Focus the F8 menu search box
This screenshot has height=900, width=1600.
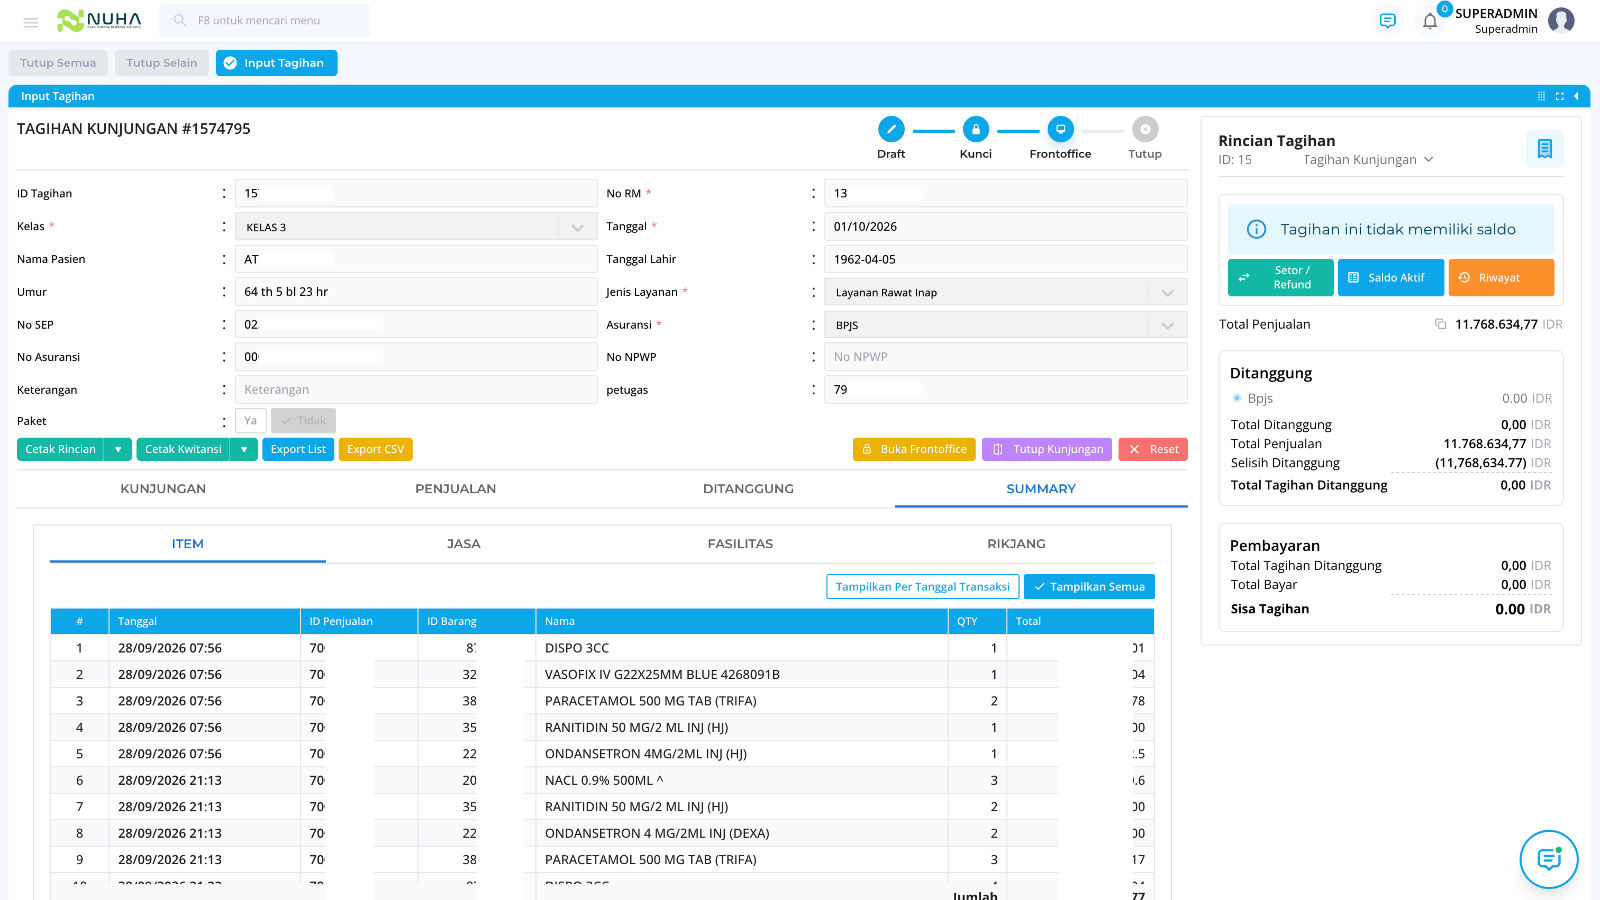[x=265, y=20]
